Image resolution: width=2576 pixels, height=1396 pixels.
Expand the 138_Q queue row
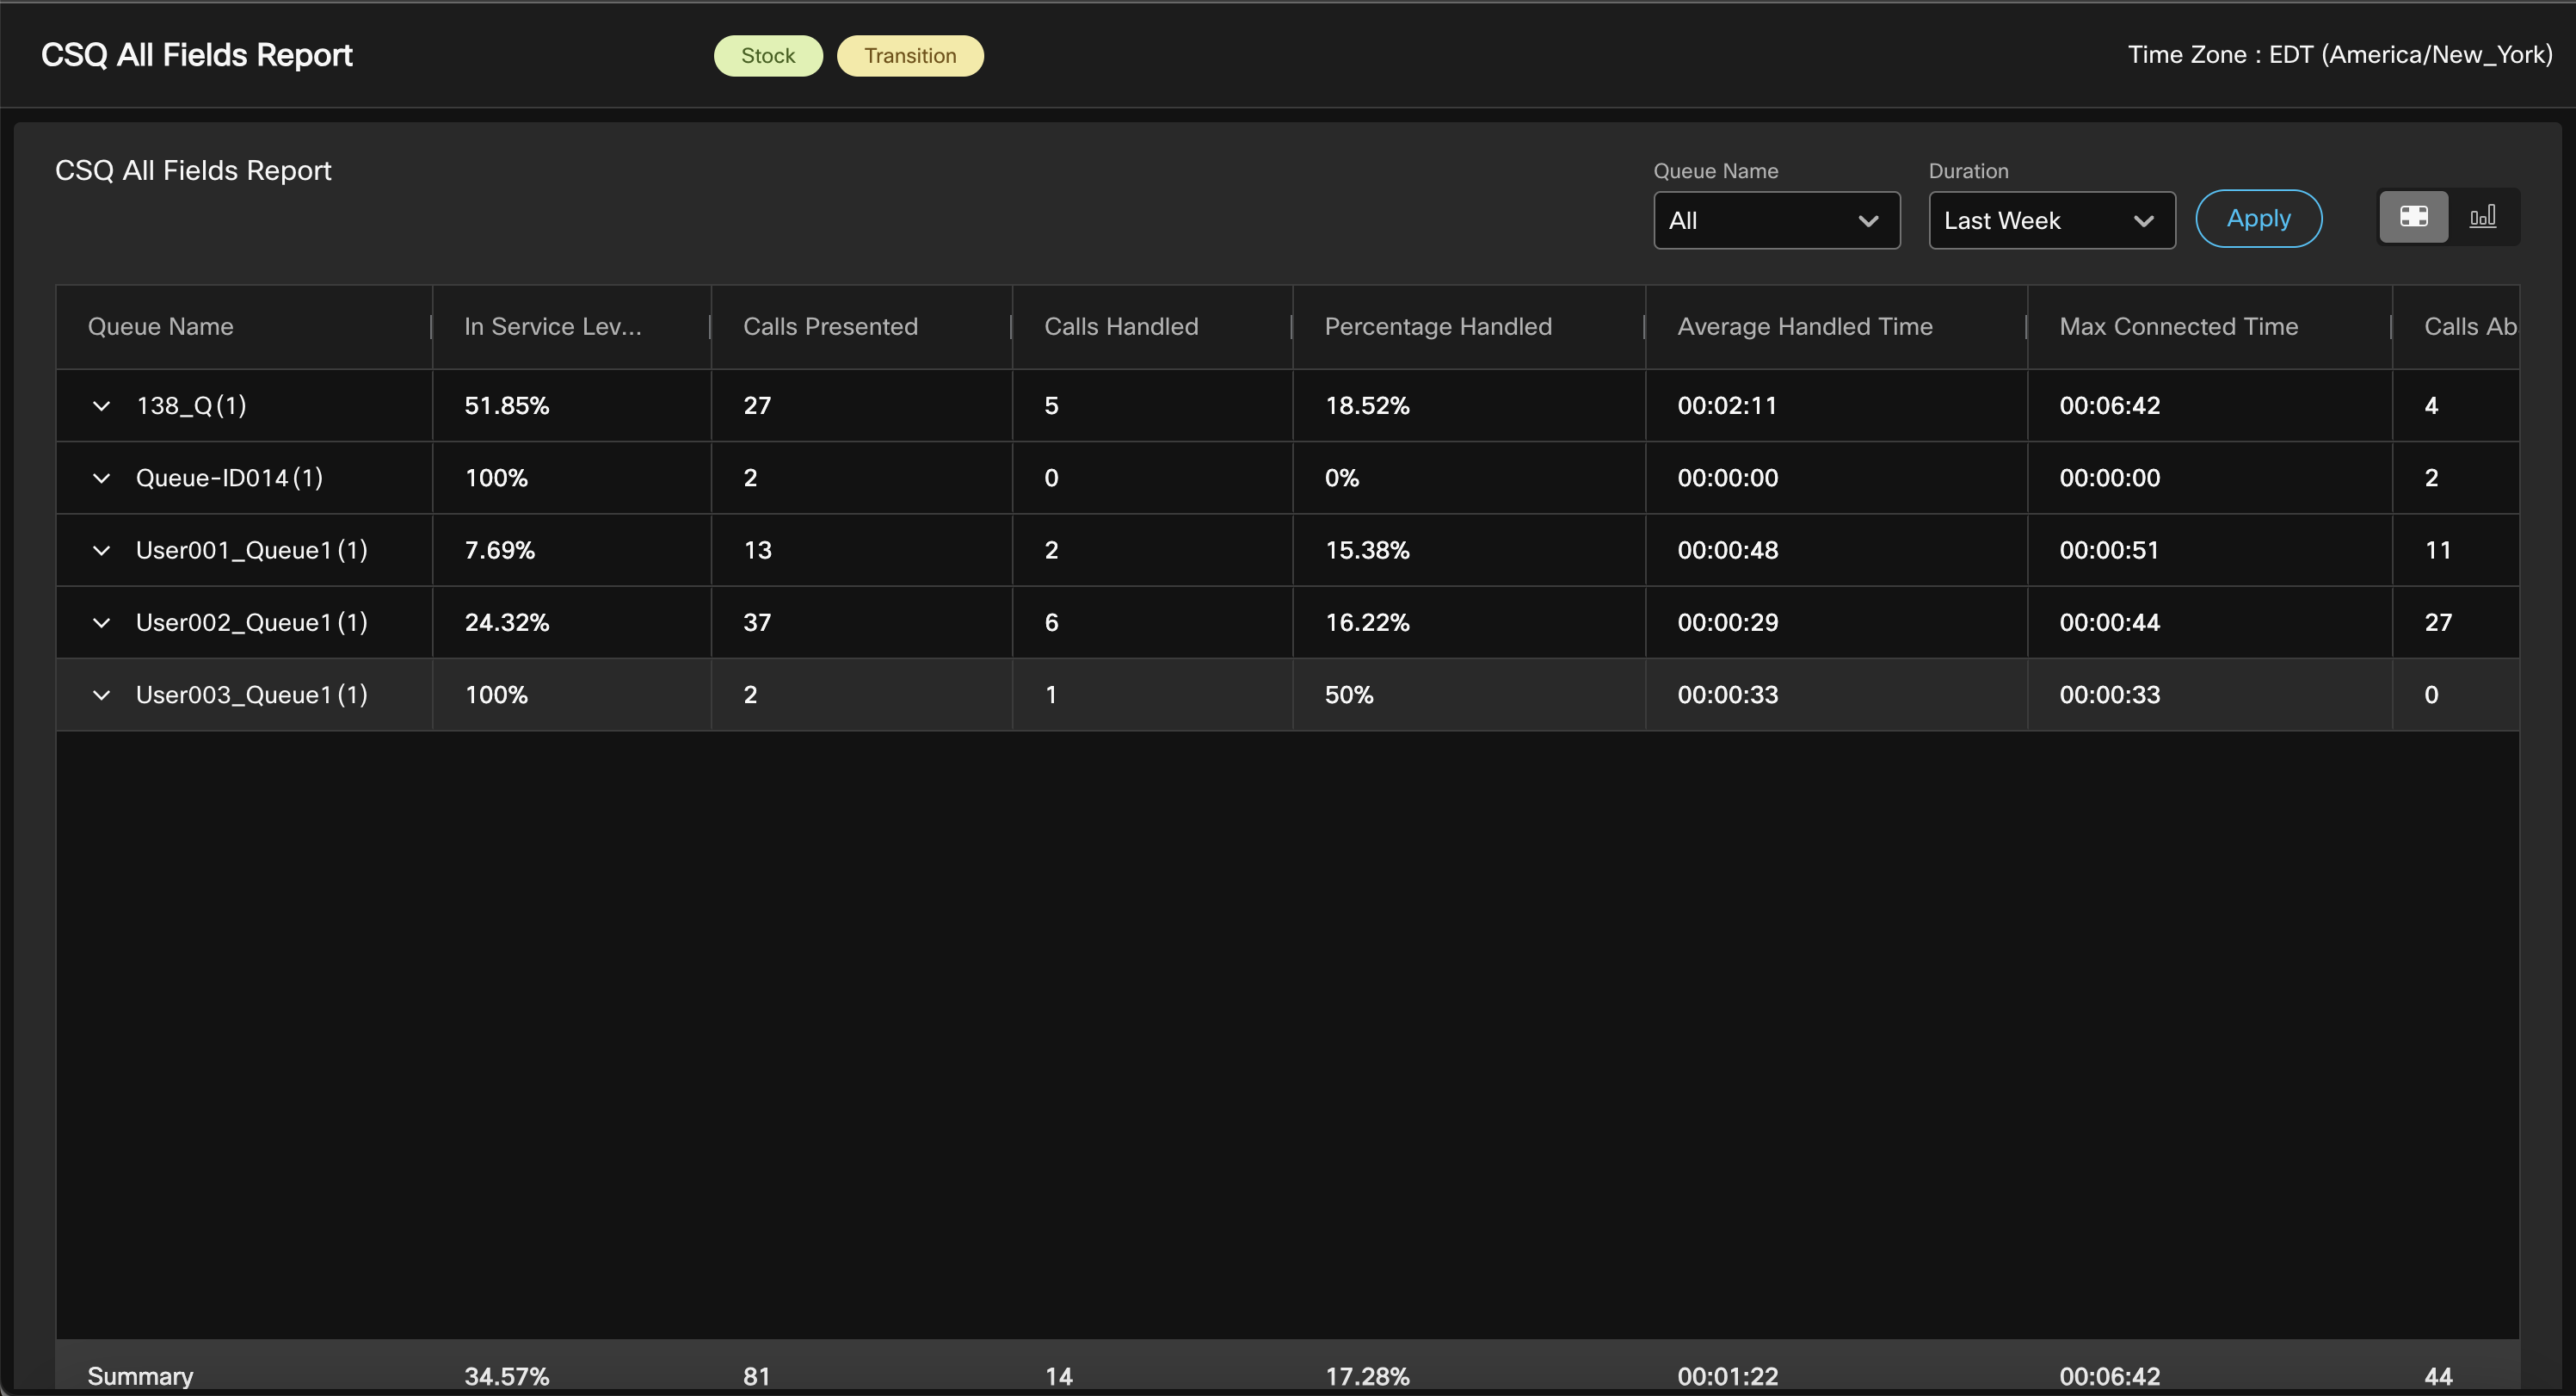(101, 406)
